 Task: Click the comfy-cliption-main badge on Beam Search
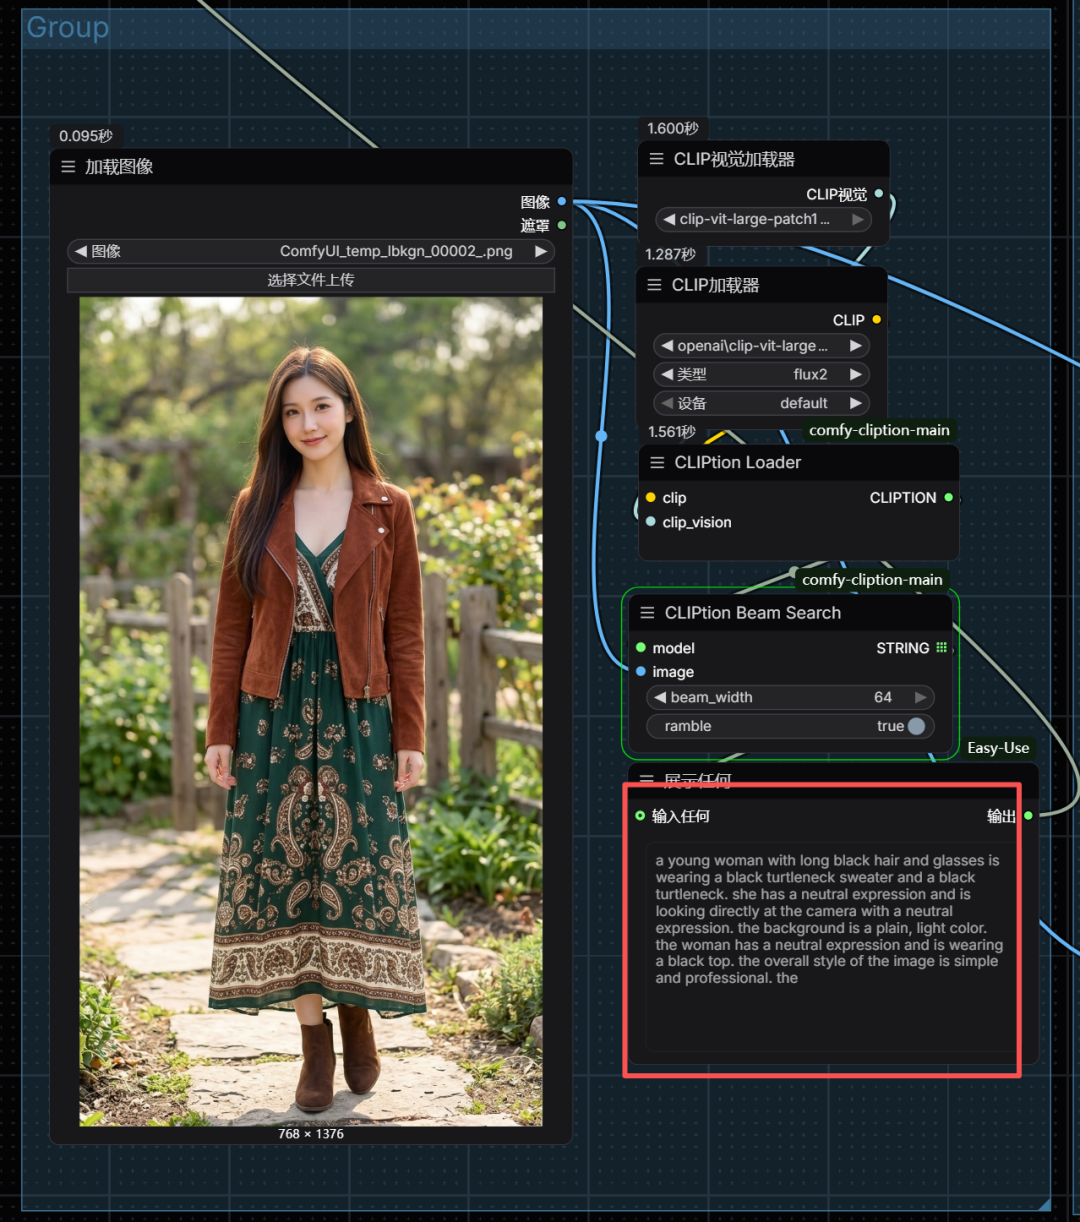pos(871,579)
